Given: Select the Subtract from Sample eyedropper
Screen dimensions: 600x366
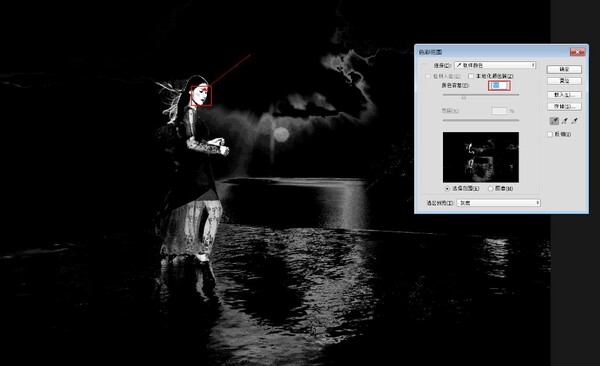Looking at the screenshot, I should 574,121.
